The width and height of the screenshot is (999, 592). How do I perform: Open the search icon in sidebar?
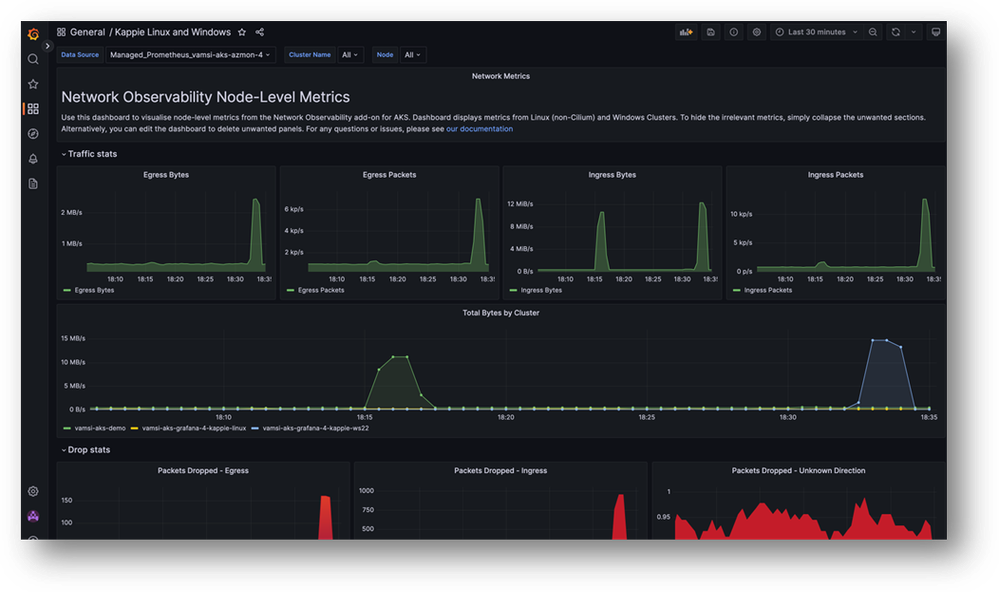click(33, 59)
